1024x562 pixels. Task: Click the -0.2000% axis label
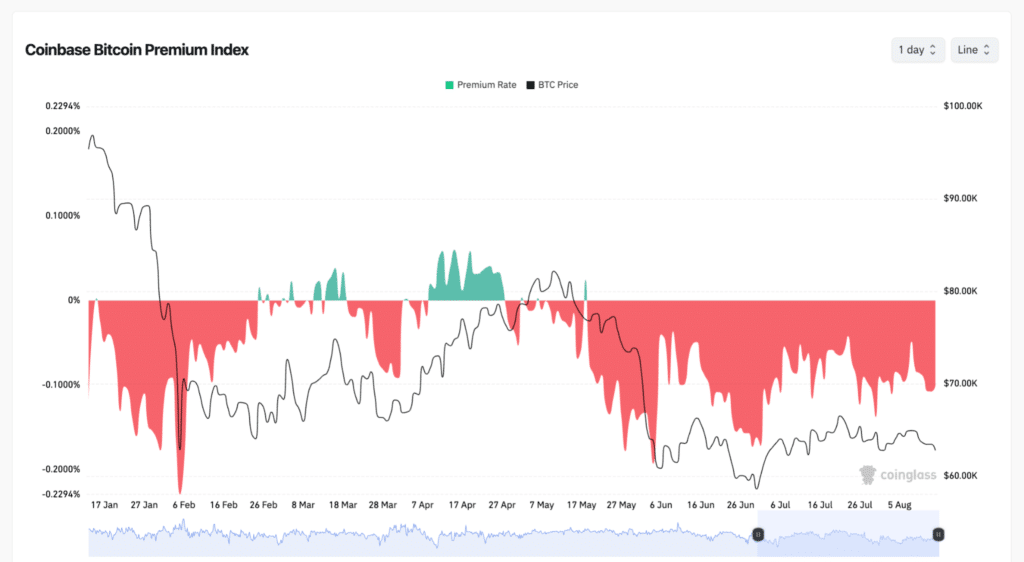(x=61, y=469)
